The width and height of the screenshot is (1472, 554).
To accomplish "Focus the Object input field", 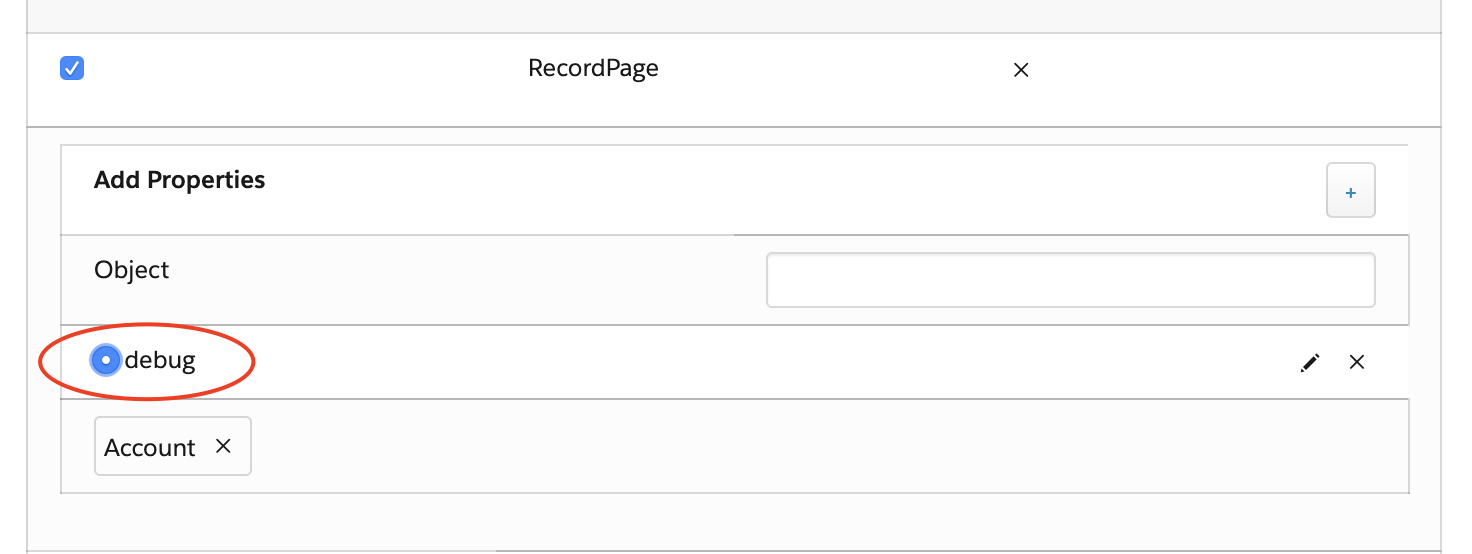I will (1070, 280).
